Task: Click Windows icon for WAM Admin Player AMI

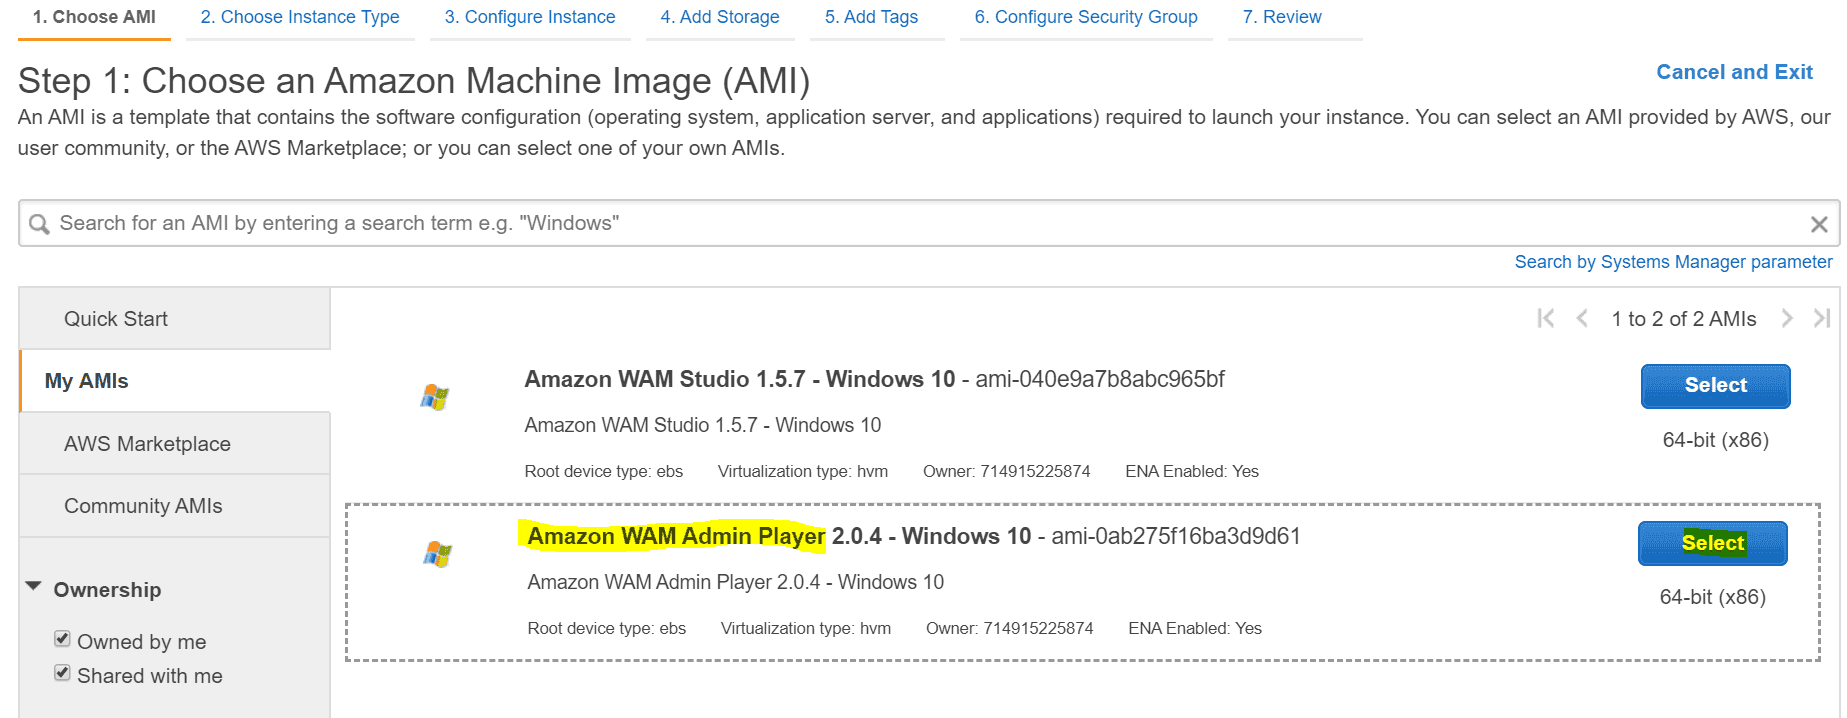Action: (x=437, y=554)
